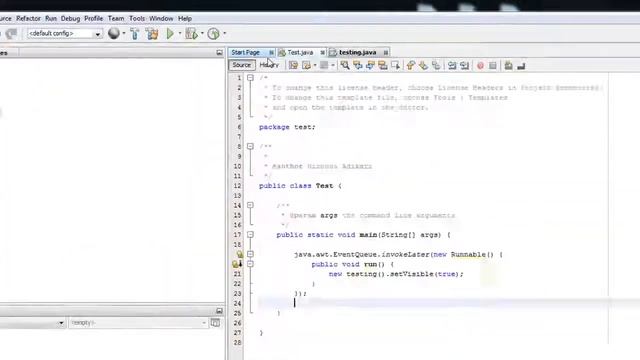Click the red Start Macro Recording icon

pos(480,65)
